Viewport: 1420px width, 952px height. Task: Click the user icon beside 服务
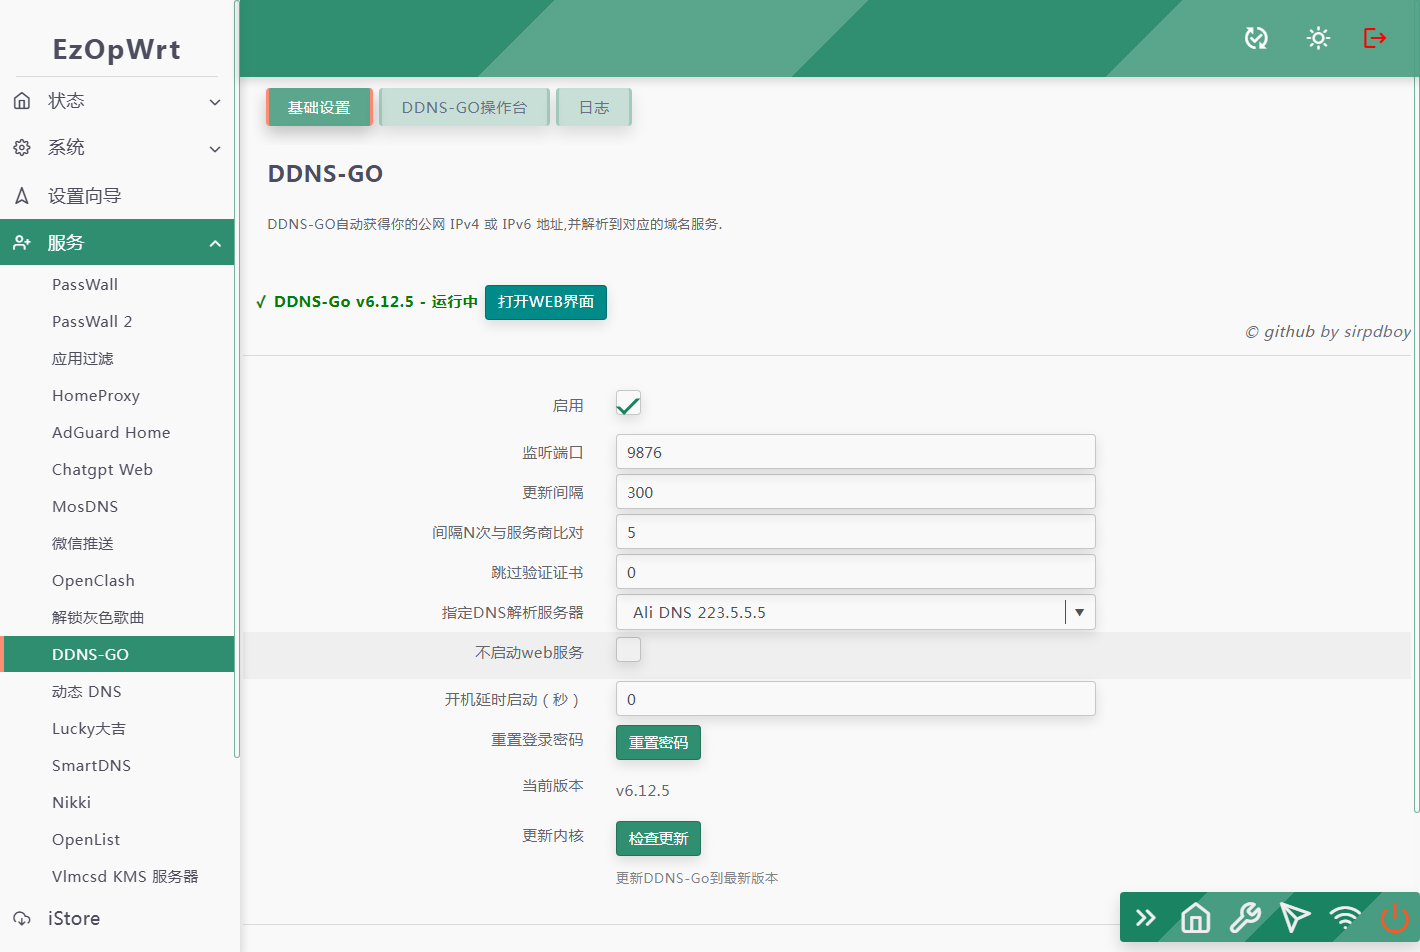(22, 243)
